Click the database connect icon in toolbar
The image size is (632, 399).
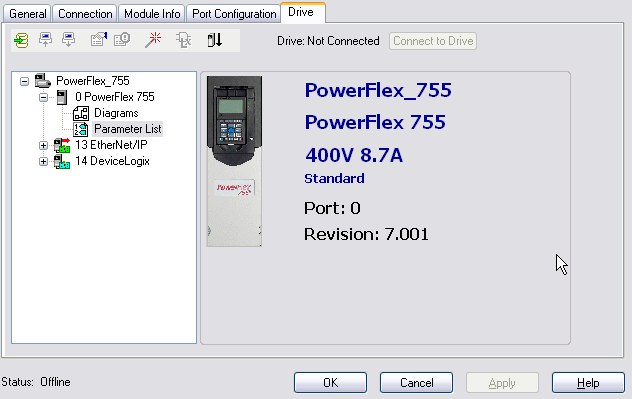[x=21, y=40]
